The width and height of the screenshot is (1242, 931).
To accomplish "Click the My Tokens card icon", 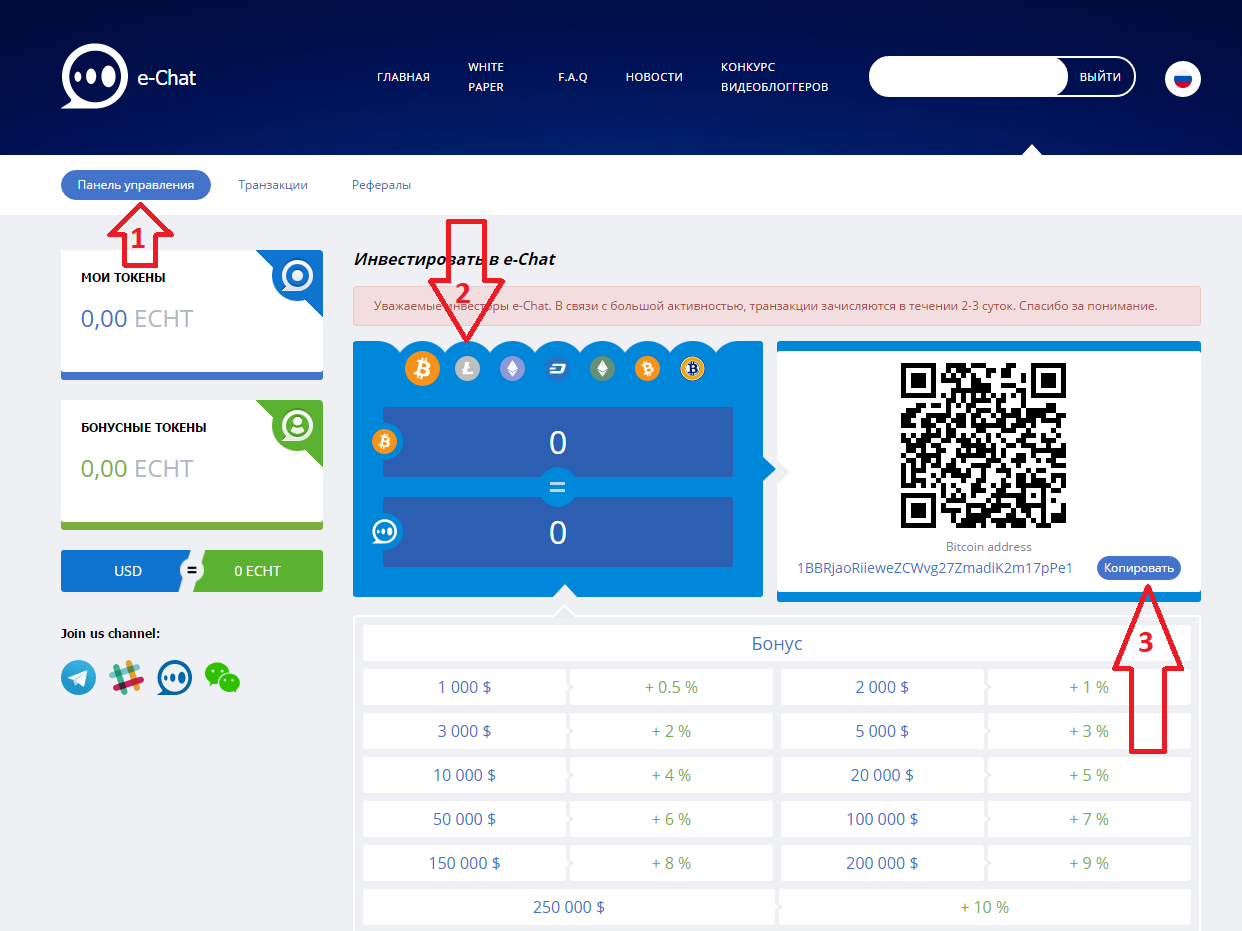I will 297,275.
